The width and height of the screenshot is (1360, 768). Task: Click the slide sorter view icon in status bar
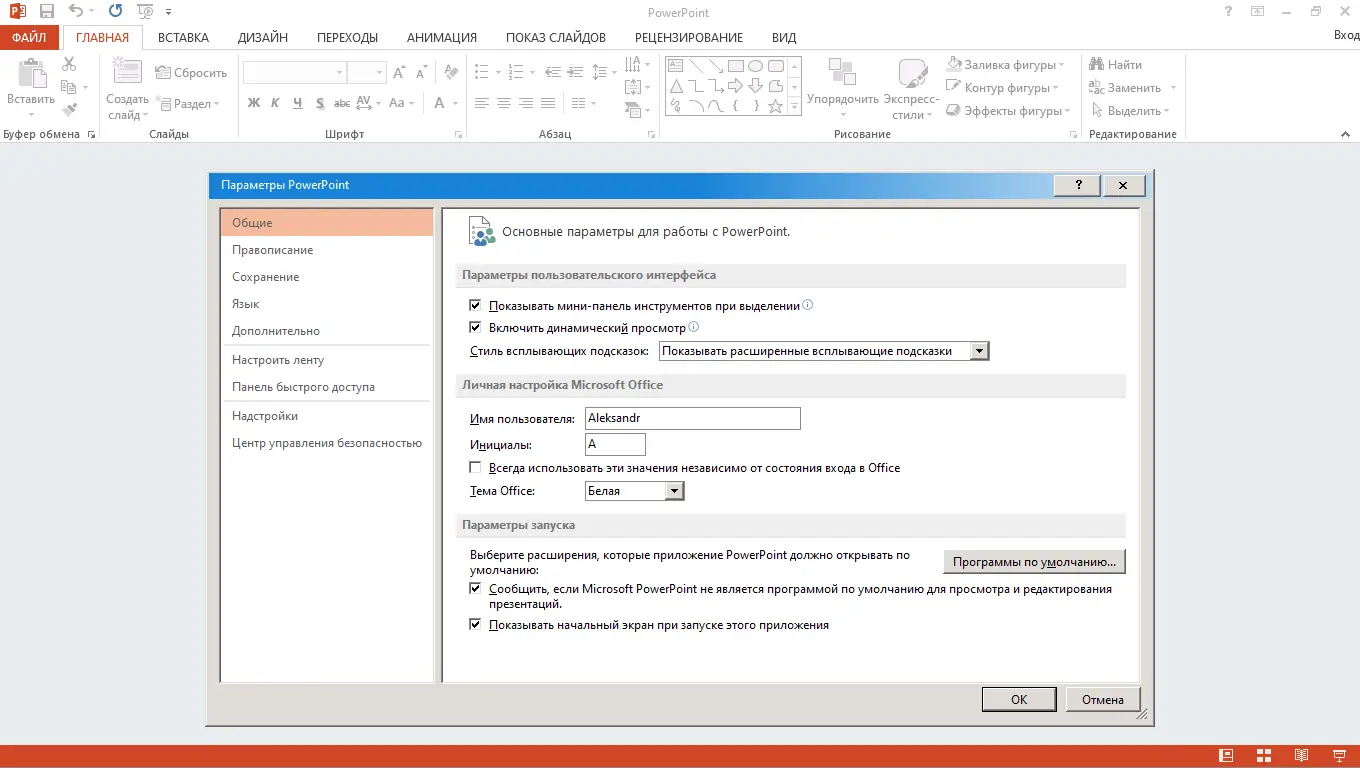coord(1263,755)
